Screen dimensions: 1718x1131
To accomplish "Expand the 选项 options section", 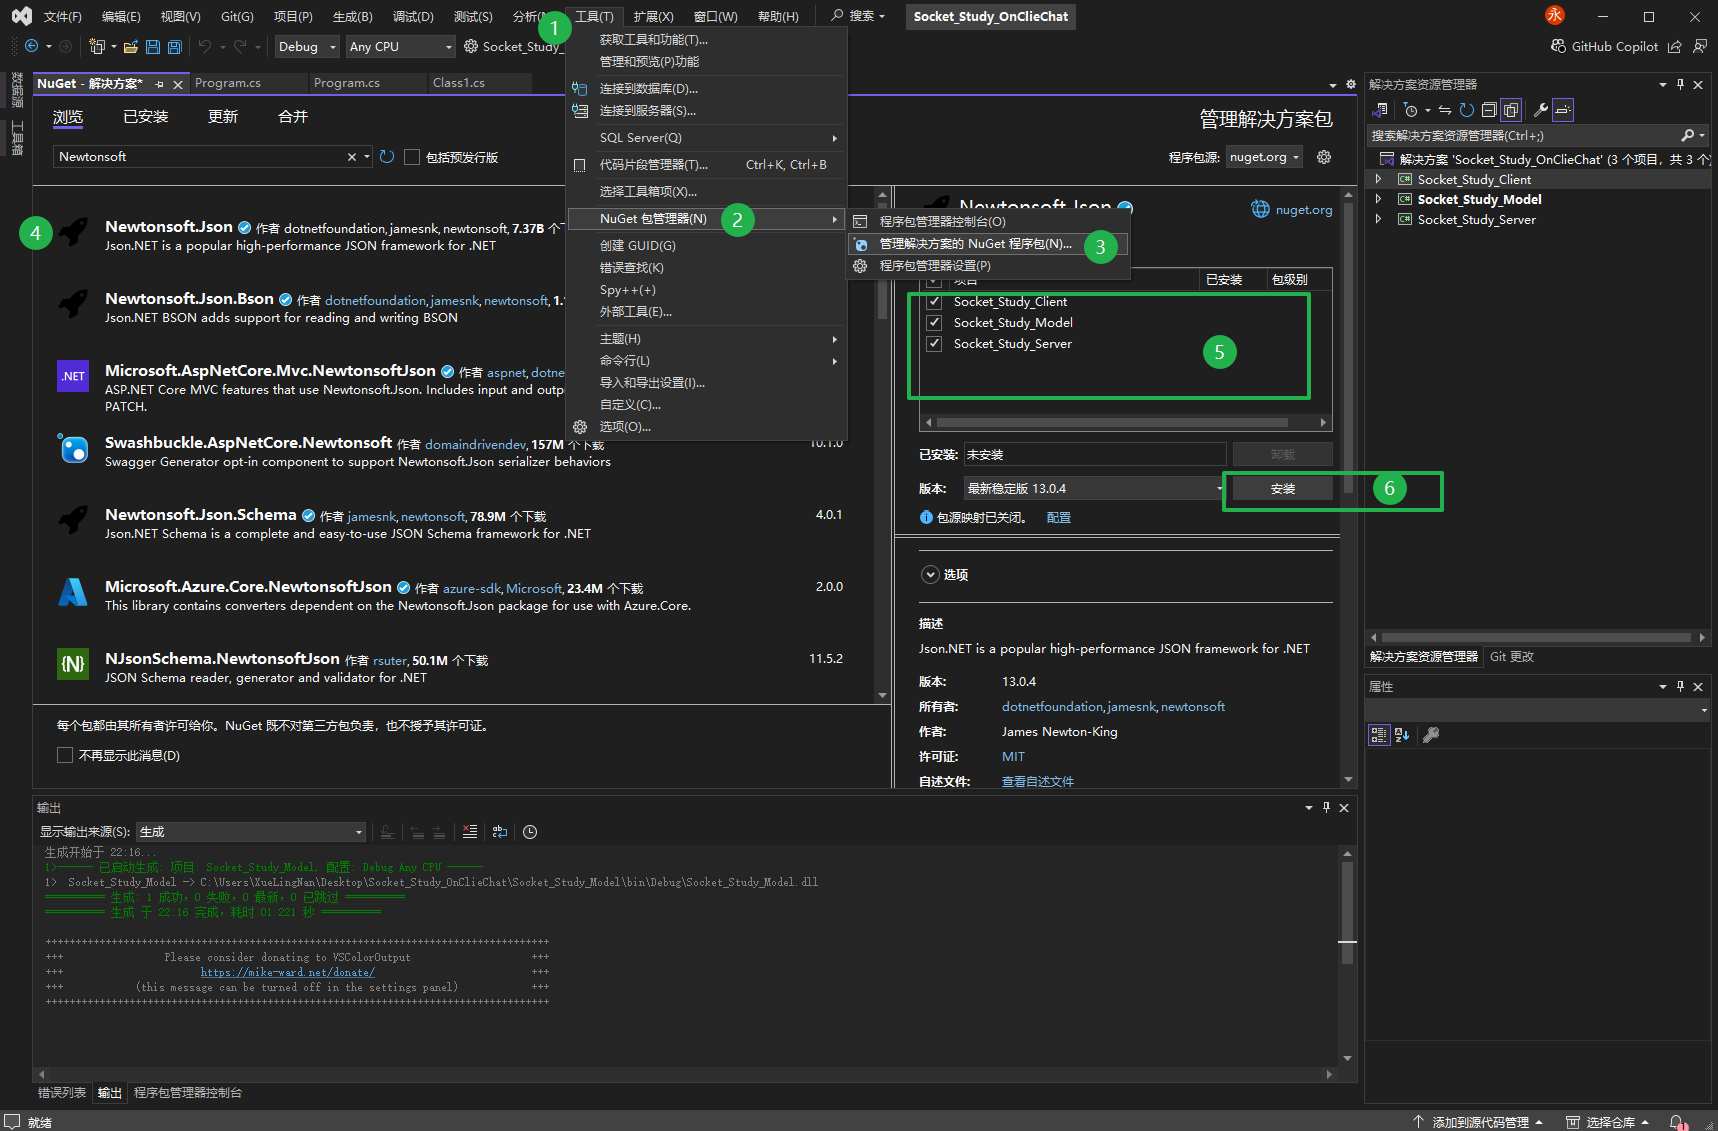I will click(930, 575).
